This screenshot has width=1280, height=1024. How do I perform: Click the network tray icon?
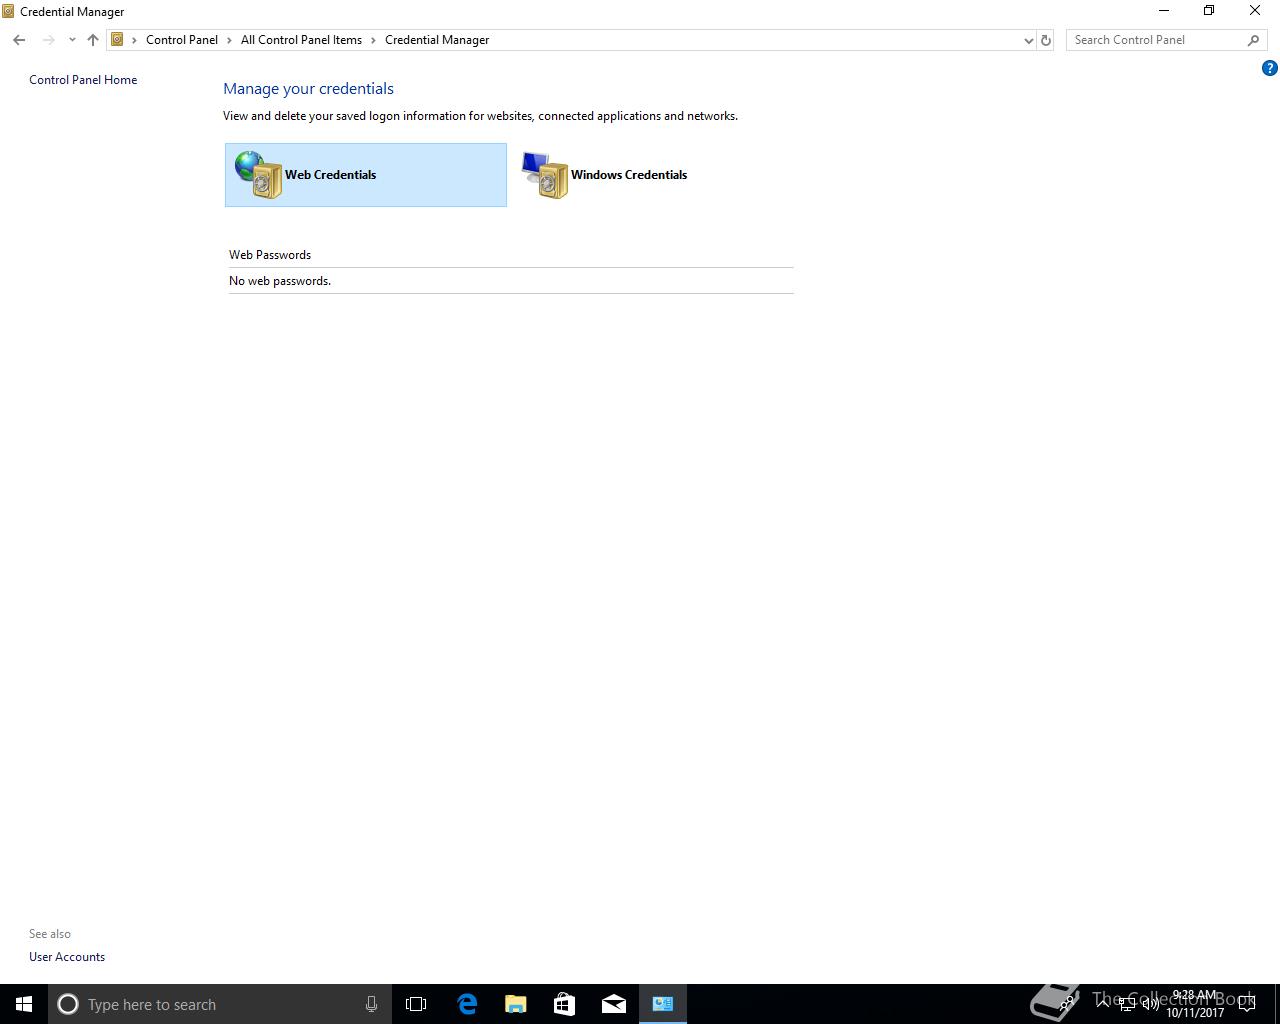point(1126,1004)
